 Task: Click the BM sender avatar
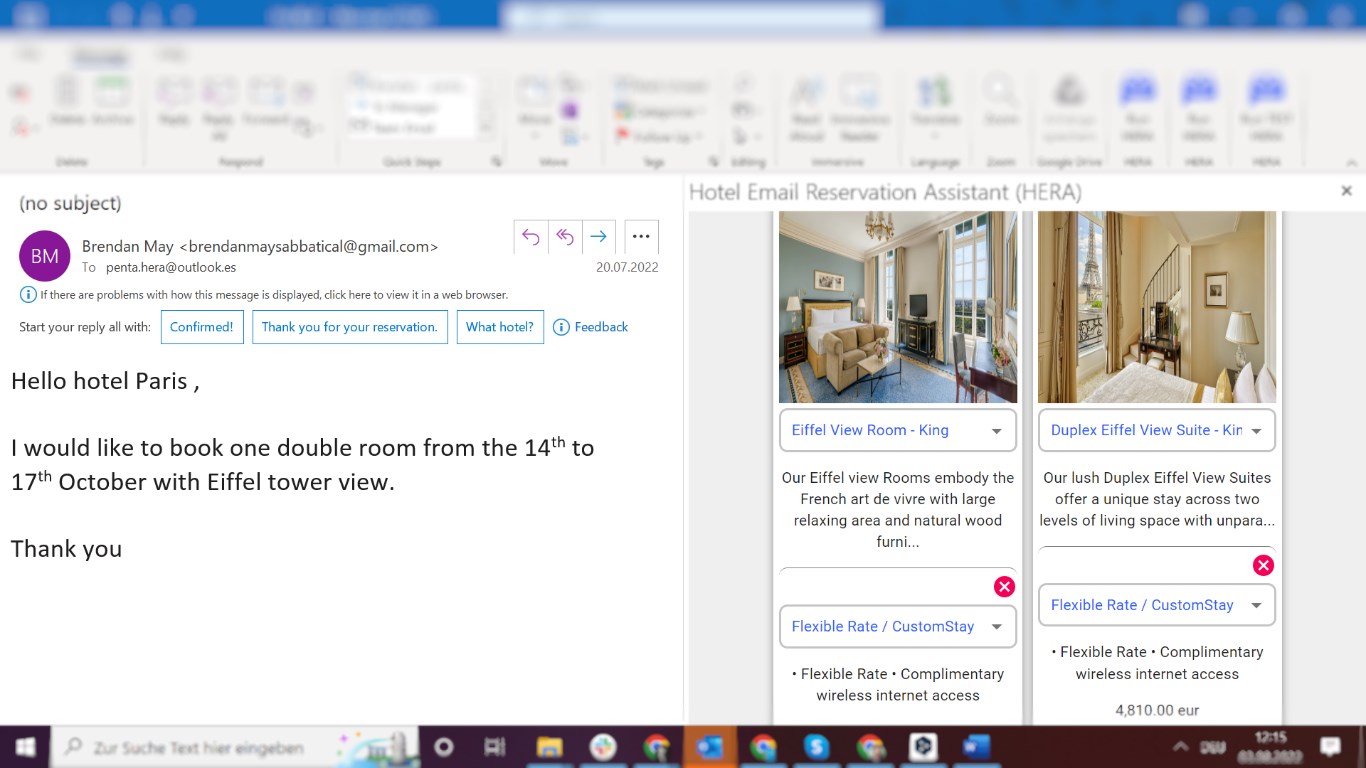[x=45, y=256]
